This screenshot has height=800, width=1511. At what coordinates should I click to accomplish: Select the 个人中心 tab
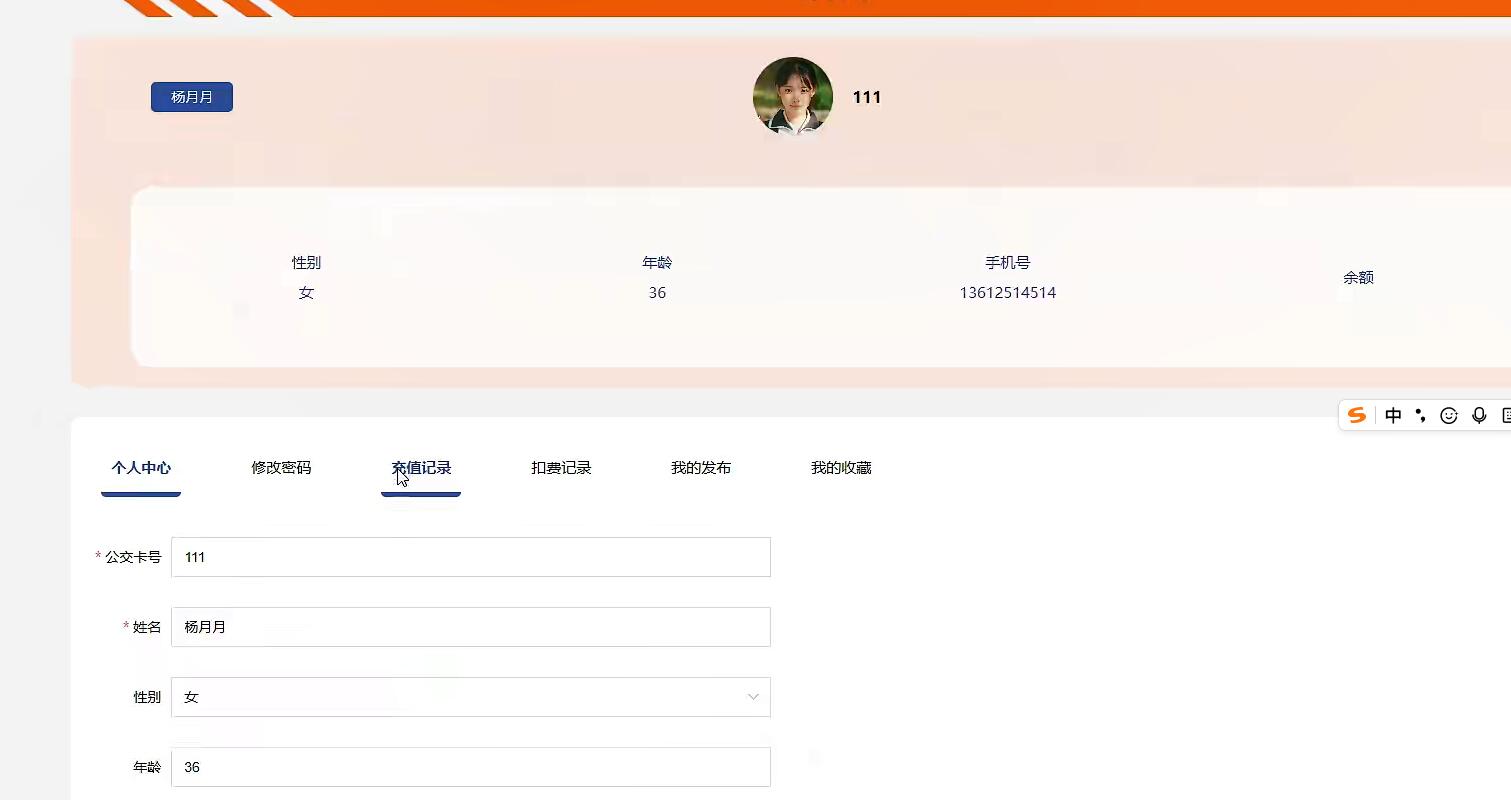pyautogui.click(x=140, y=467)
